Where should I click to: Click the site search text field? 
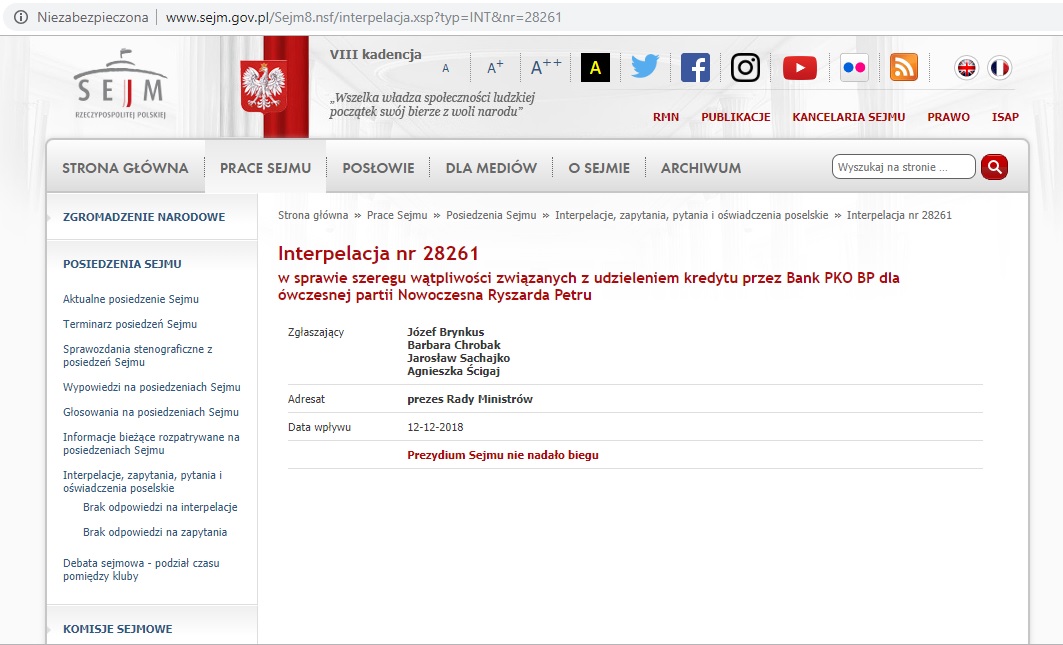coord(903,167)
